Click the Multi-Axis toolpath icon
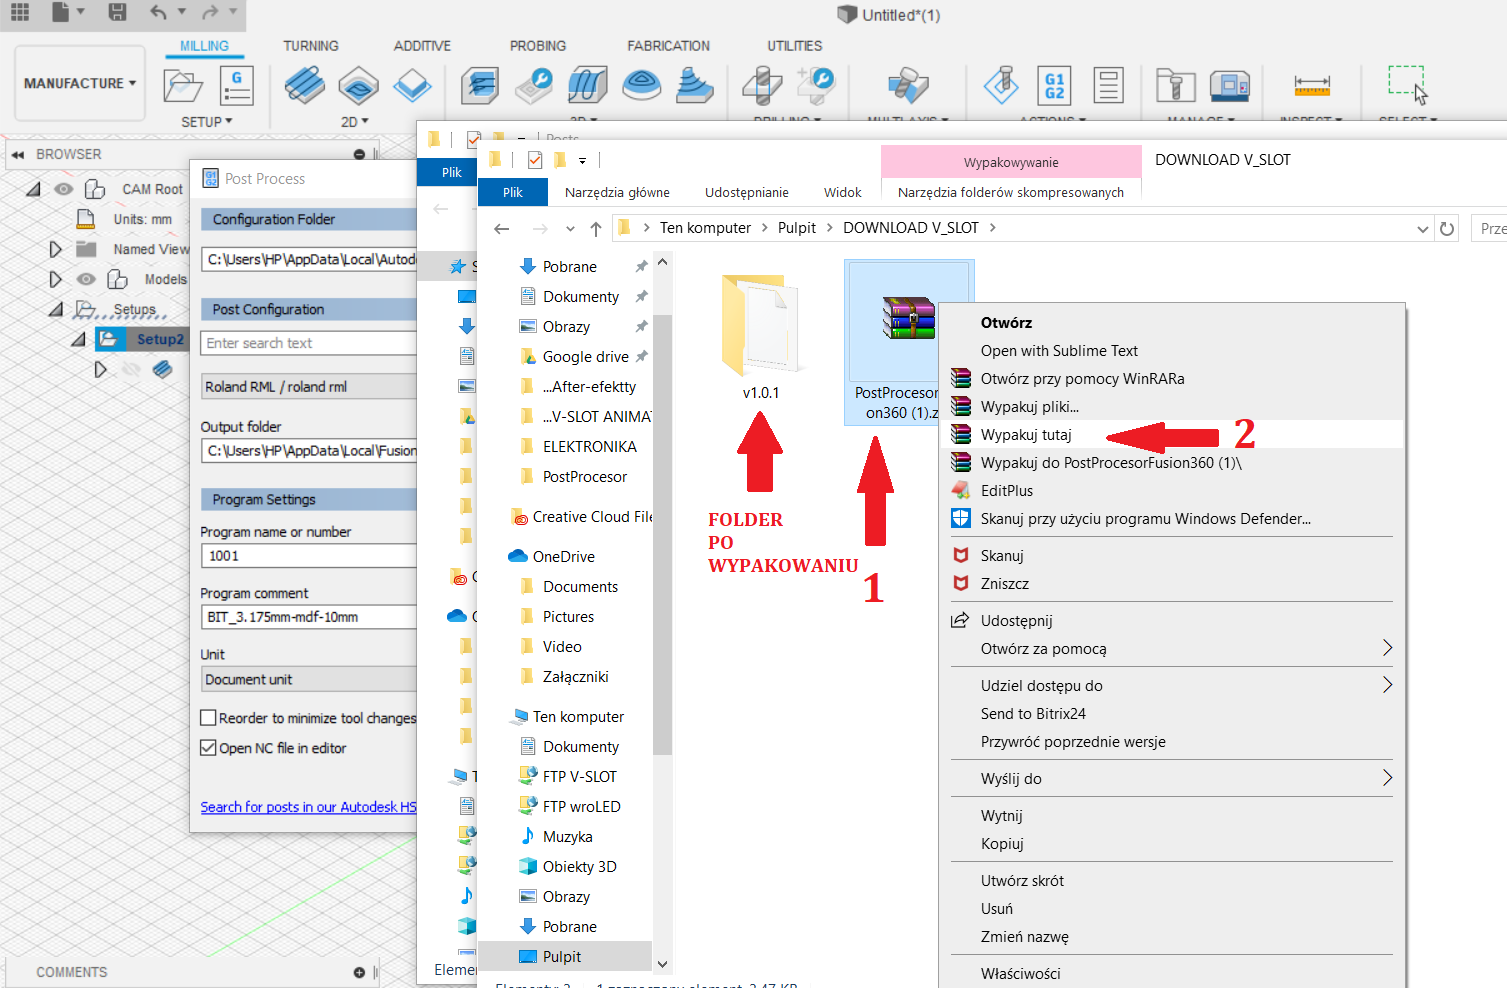The image size is (1507, 988). [908, 85]
